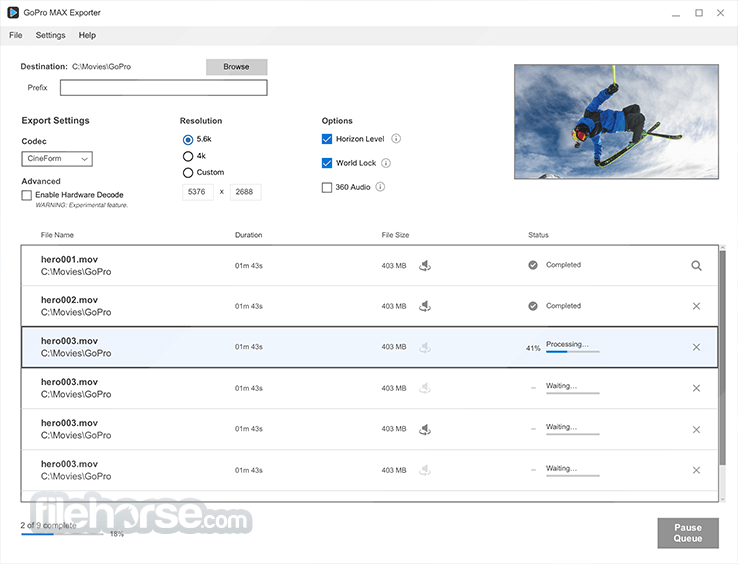Click overall 18% queue progress bar
This screenshot has width=738, height=564.
[x=62, y=533]
